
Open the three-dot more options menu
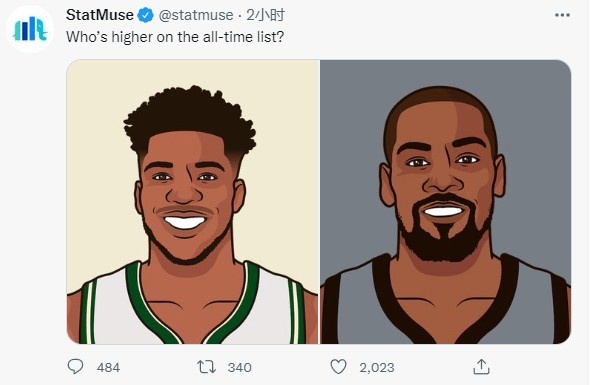click(x=562, y=15)
